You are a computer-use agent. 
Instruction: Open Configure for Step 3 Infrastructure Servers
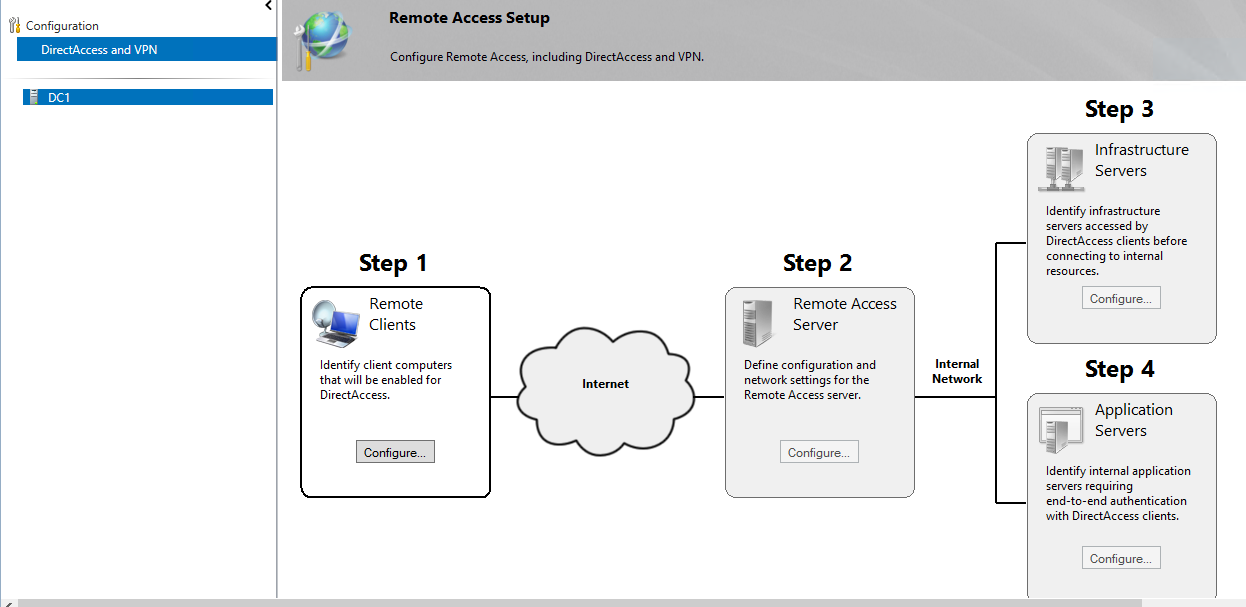click(1121, 298)
